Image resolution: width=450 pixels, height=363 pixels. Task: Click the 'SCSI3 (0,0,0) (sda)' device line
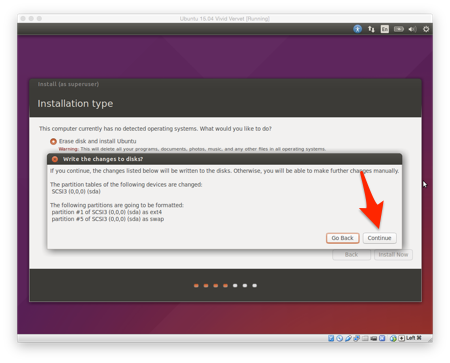point(76,191)
